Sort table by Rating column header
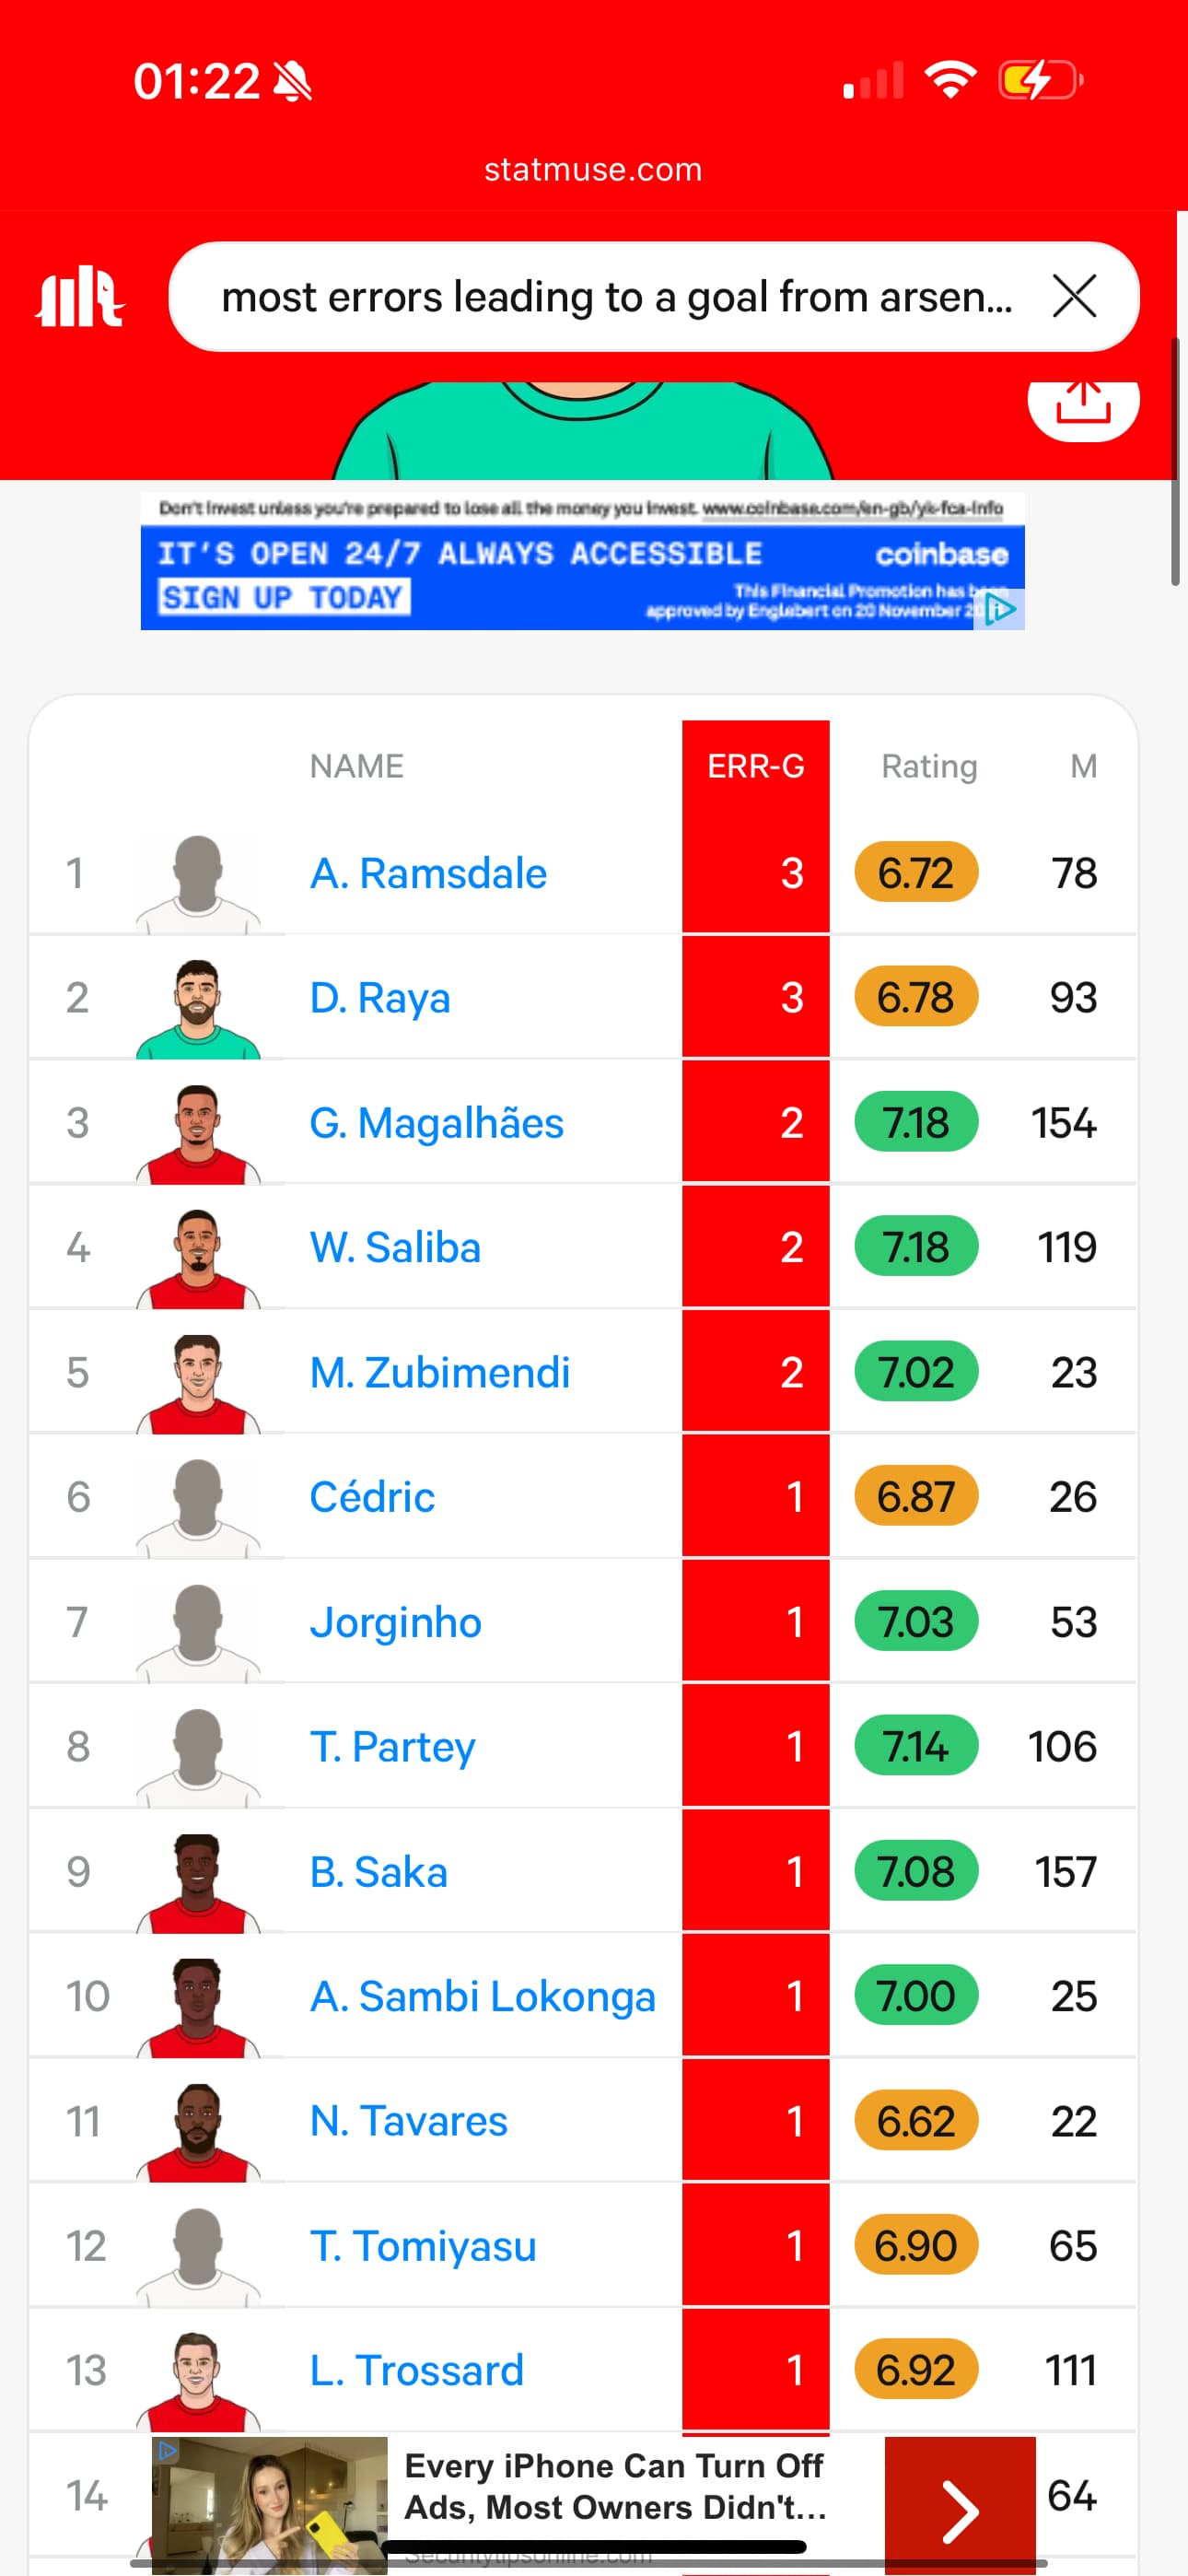Image resolution: width=1188 pixels, height=2576 pixels. [x=928, y=767]
